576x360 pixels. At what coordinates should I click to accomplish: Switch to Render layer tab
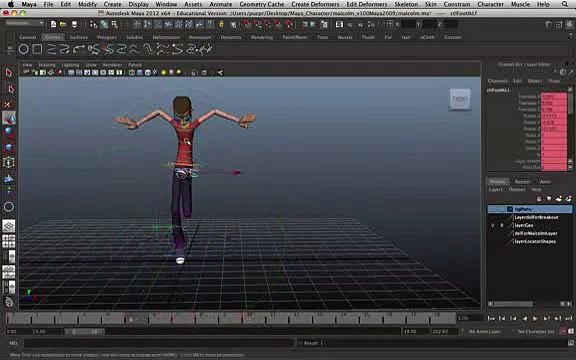[522, 181]
